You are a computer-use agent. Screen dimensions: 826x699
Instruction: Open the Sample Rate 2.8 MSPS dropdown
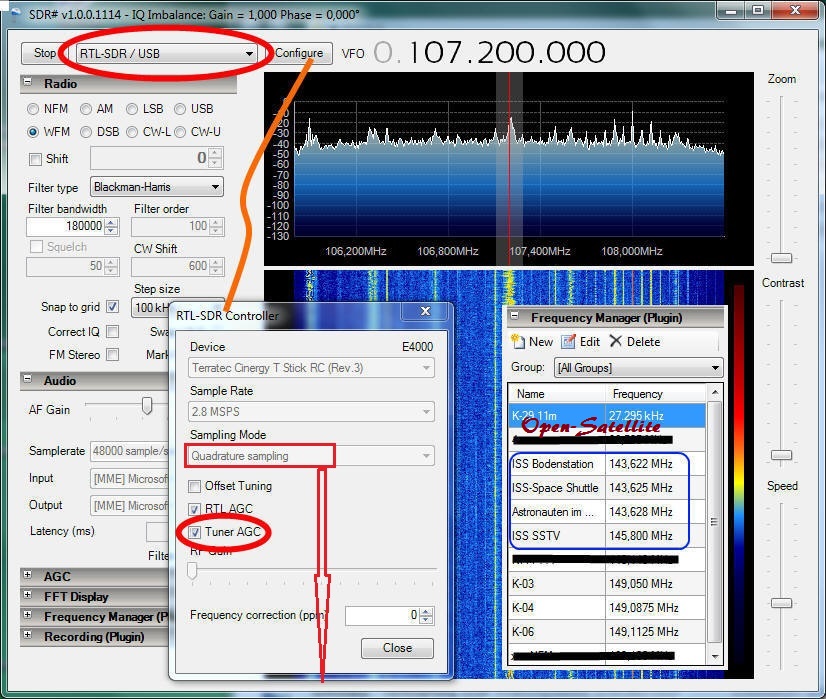(311, 411)
